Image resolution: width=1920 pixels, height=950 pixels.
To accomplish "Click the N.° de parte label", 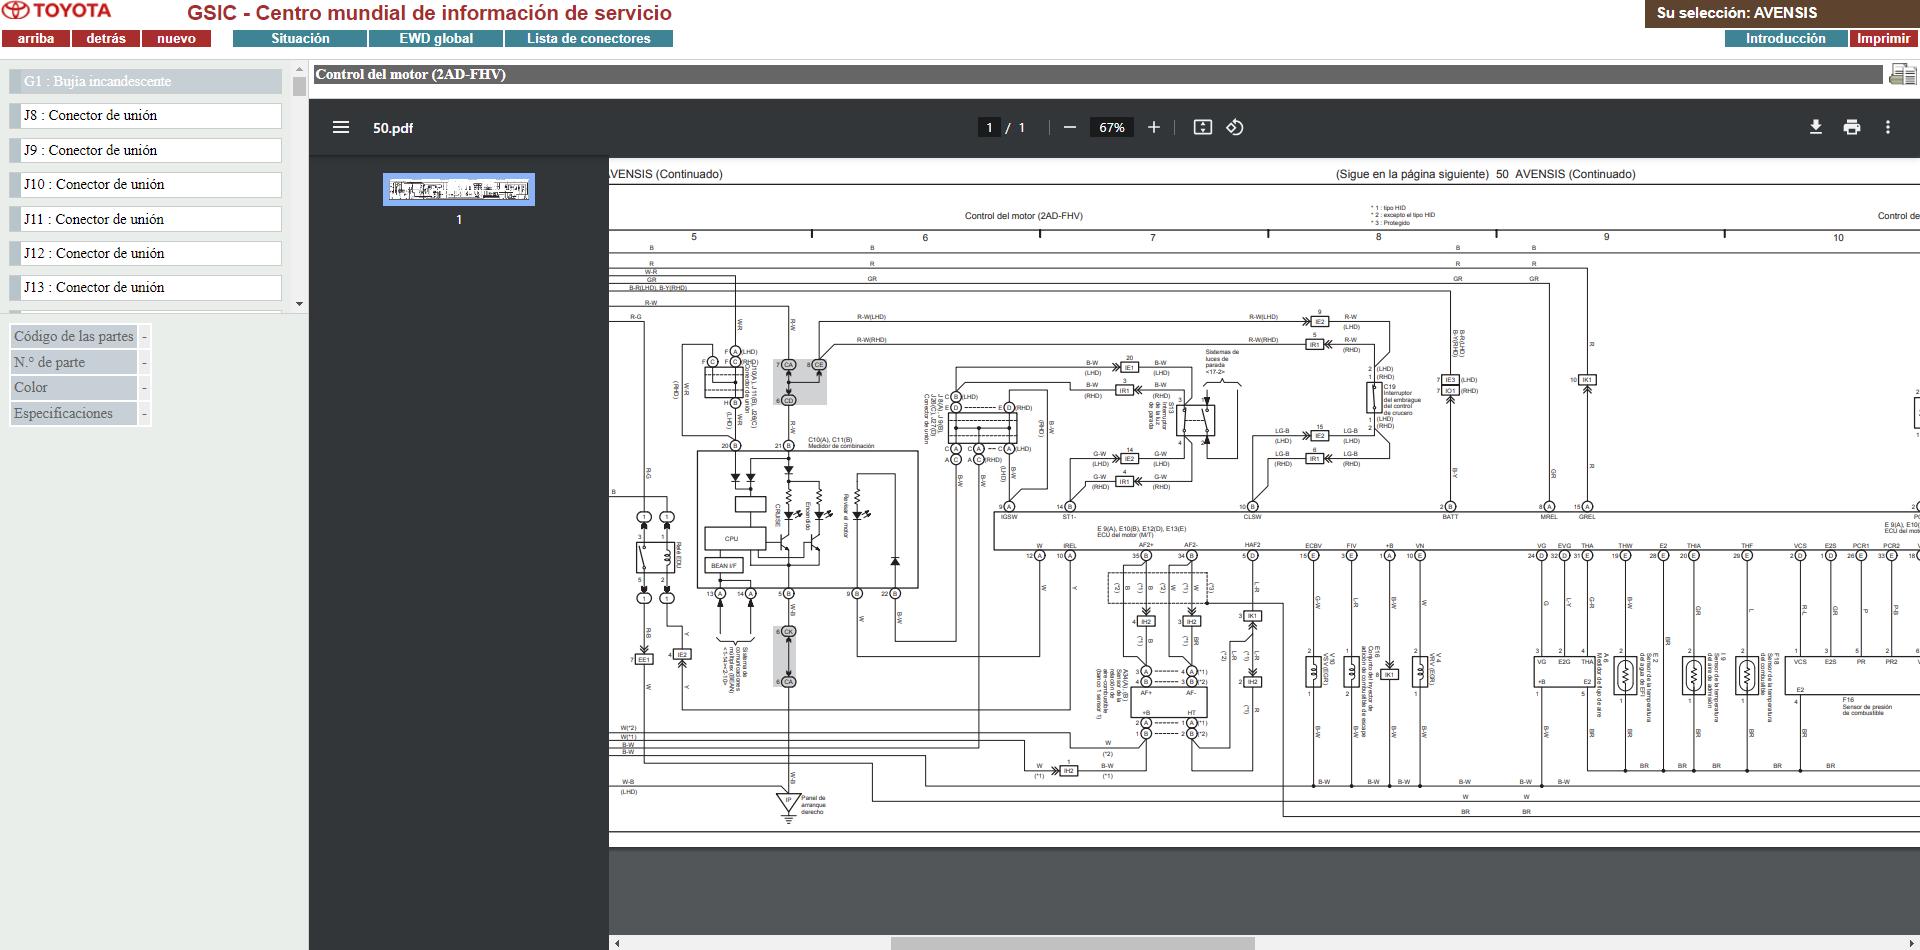I will tap(73, 362).
